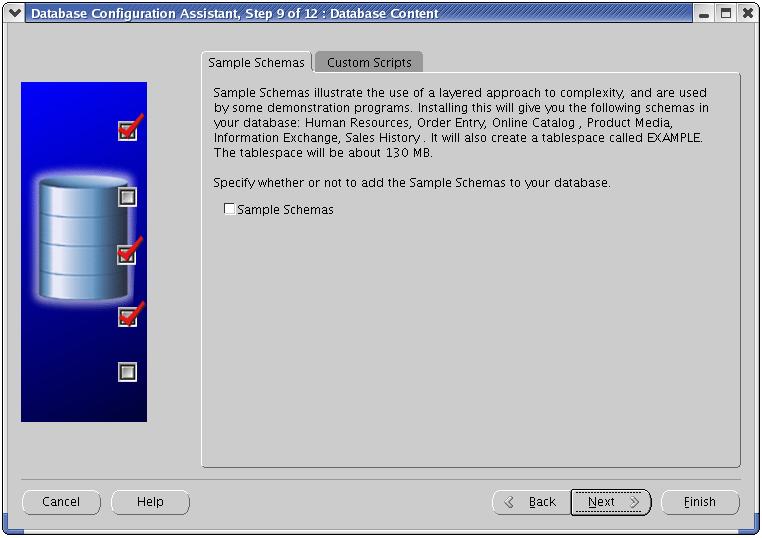This screenshot has width=762, height=538.
Task: Open the Custom Scripts tab
Action: point(369,62)
